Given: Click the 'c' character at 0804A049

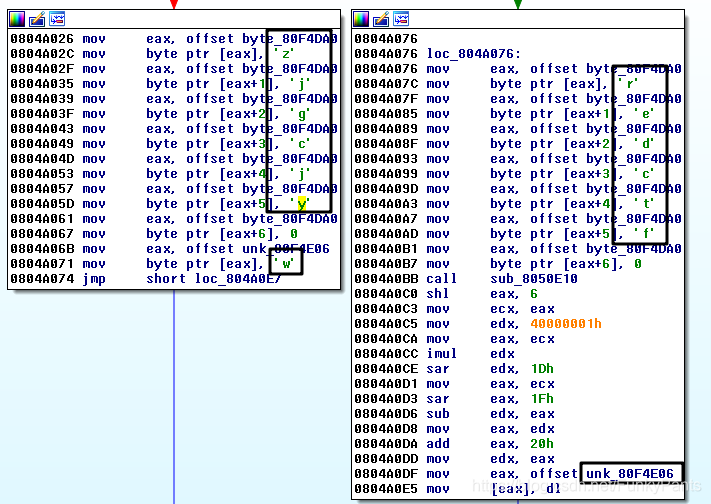Looking at the screenshot, I should [x=300, y=144].
